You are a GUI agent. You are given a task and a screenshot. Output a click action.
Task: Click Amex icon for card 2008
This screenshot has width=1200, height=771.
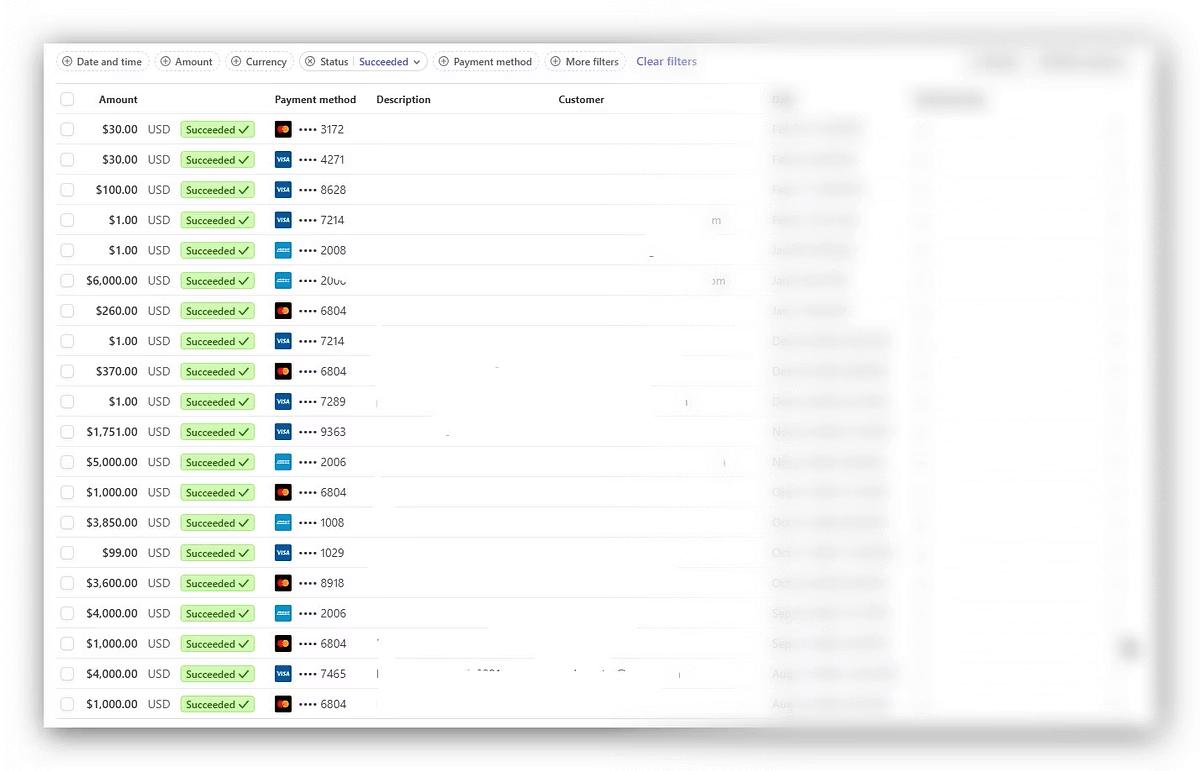[283, 250]
